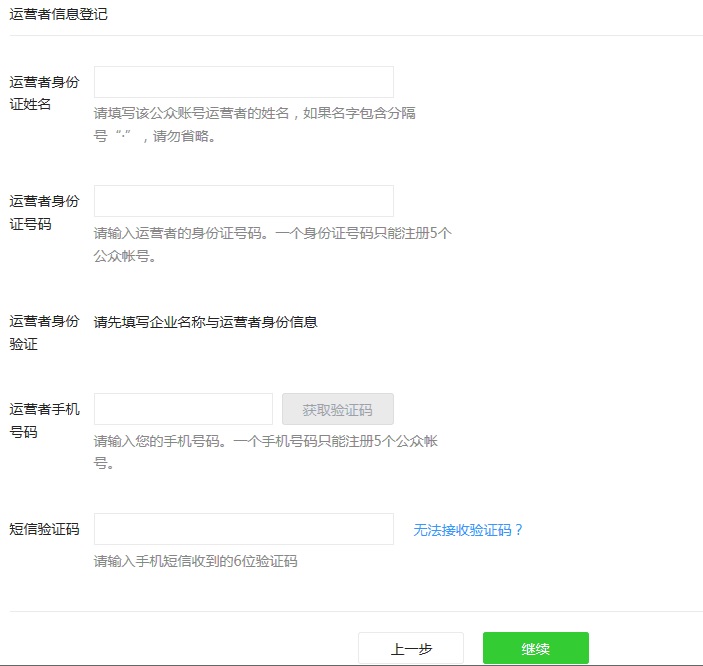The width and height of the screenshot is (703, 666).
Task: Click the 运营者身份证姓名 input field
Action: (243, 82)
